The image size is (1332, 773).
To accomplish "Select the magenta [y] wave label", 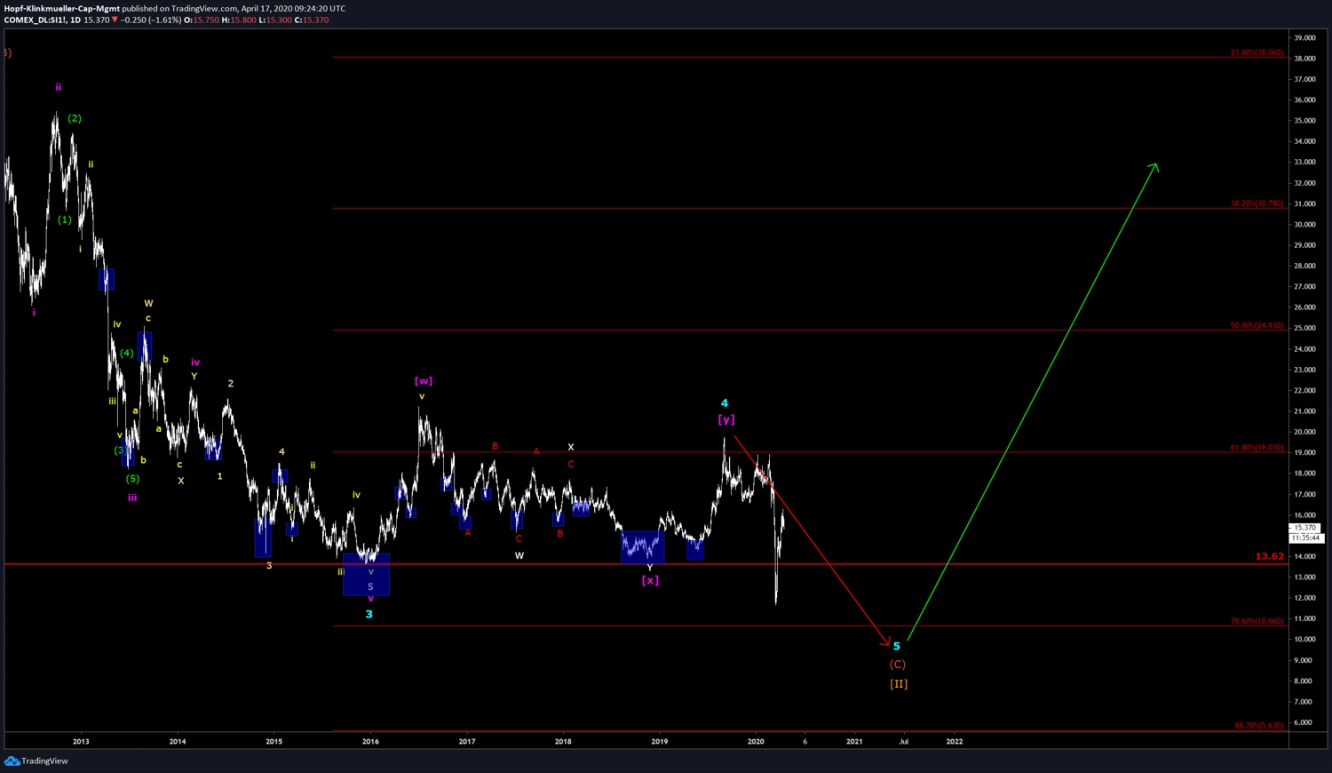I will [726, 419].
